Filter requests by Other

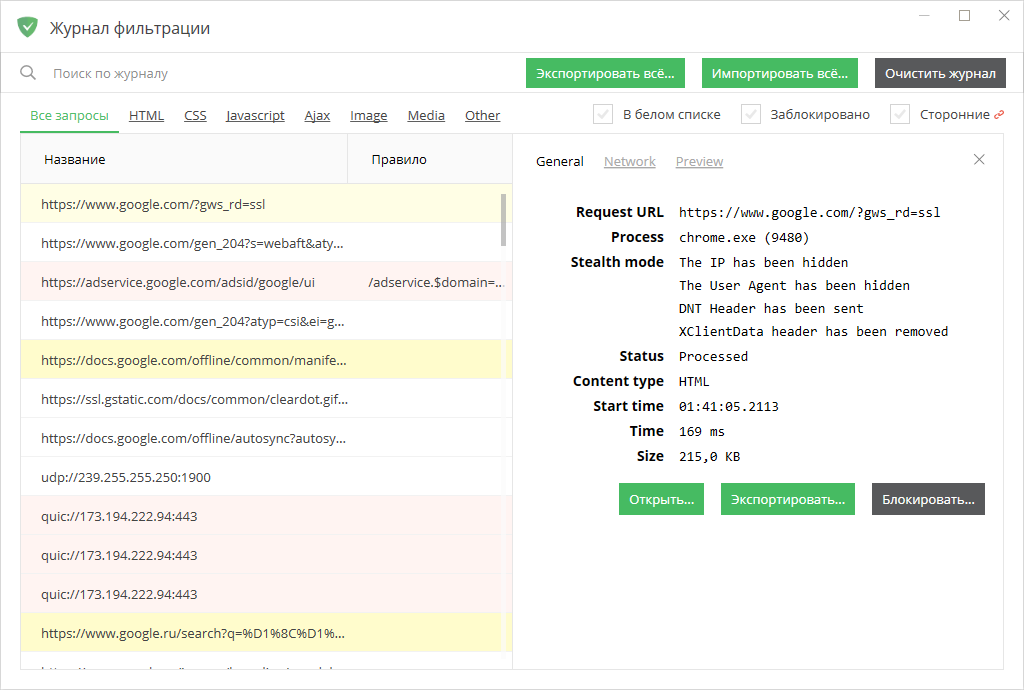pos(483,116)
